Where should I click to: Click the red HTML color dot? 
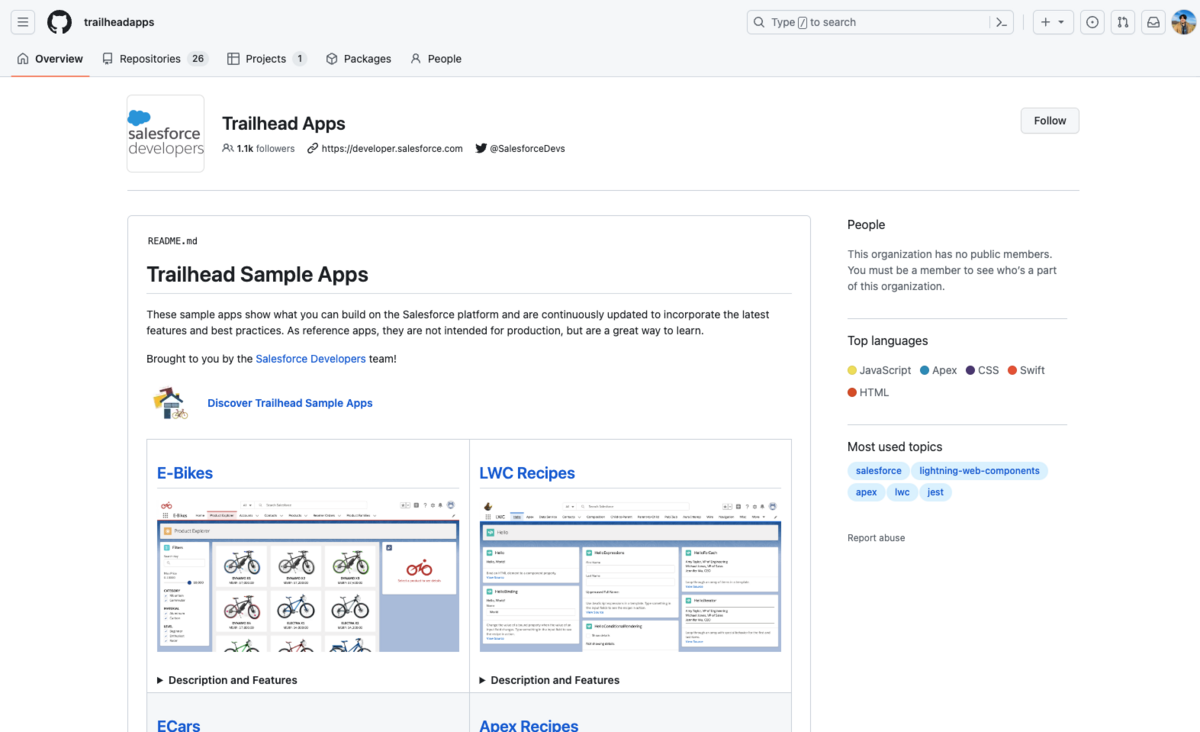point(852,392)
